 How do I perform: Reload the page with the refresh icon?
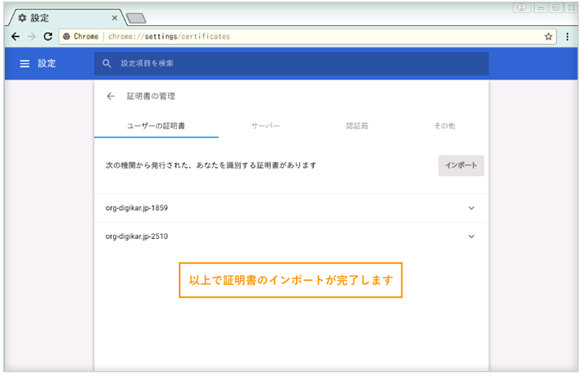(48, 36)
